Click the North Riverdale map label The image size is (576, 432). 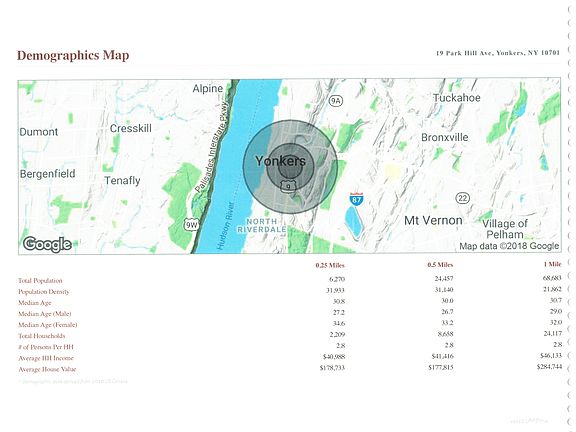tap(262, 225)
